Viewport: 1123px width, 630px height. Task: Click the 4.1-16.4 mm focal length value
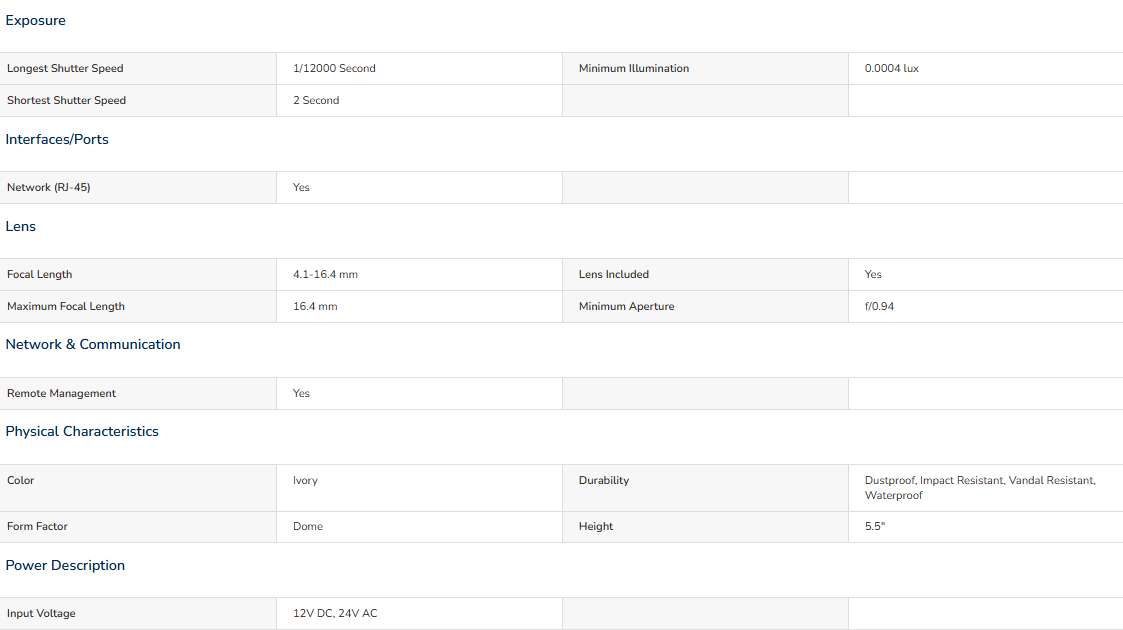pyautogui.click(x=325, y=275)
